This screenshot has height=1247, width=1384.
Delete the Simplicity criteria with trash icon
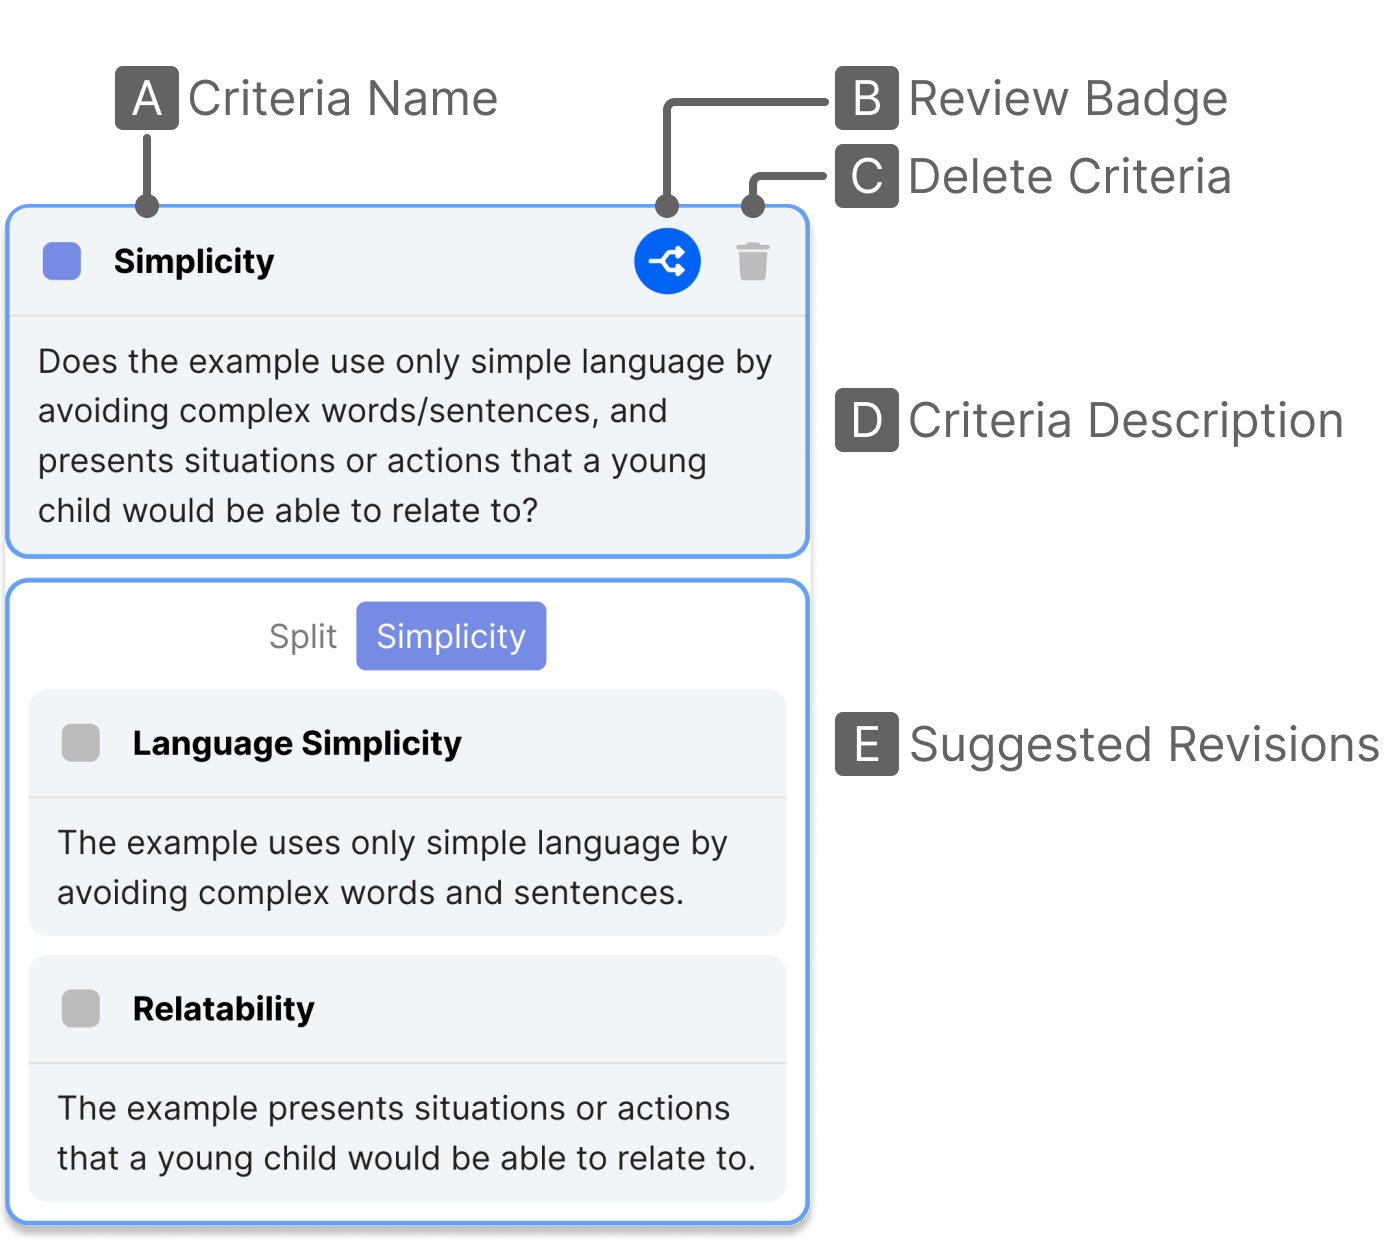(x=753, y=261)
